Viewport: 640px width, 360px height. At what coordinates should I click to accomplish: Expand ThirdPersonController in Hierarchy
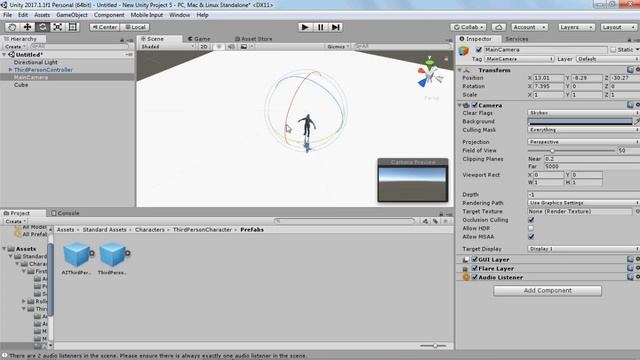click(10, 70)
